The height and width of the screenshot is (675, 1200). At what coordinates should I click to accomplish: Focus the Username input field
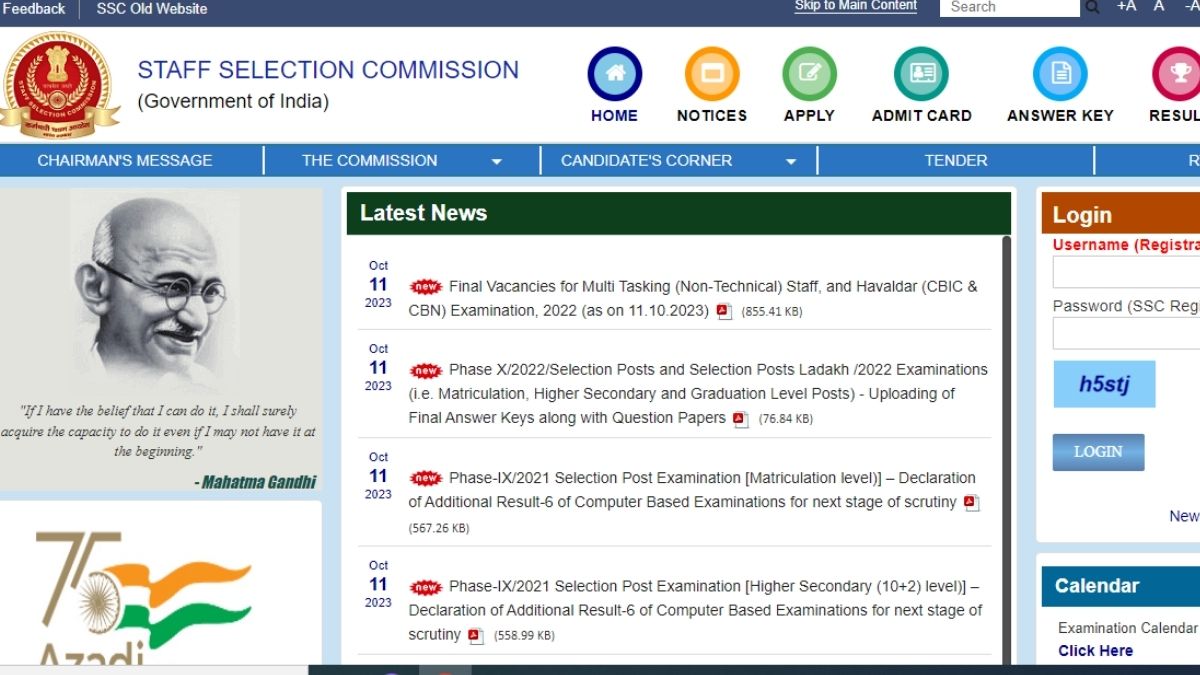pos(1126,272)
